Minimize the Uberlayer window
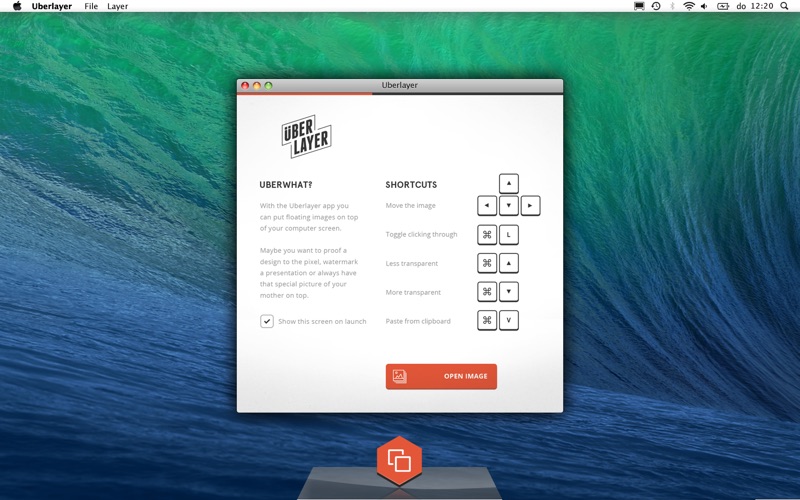The width and height of the screenshot is (800, 500). [257, 85]
